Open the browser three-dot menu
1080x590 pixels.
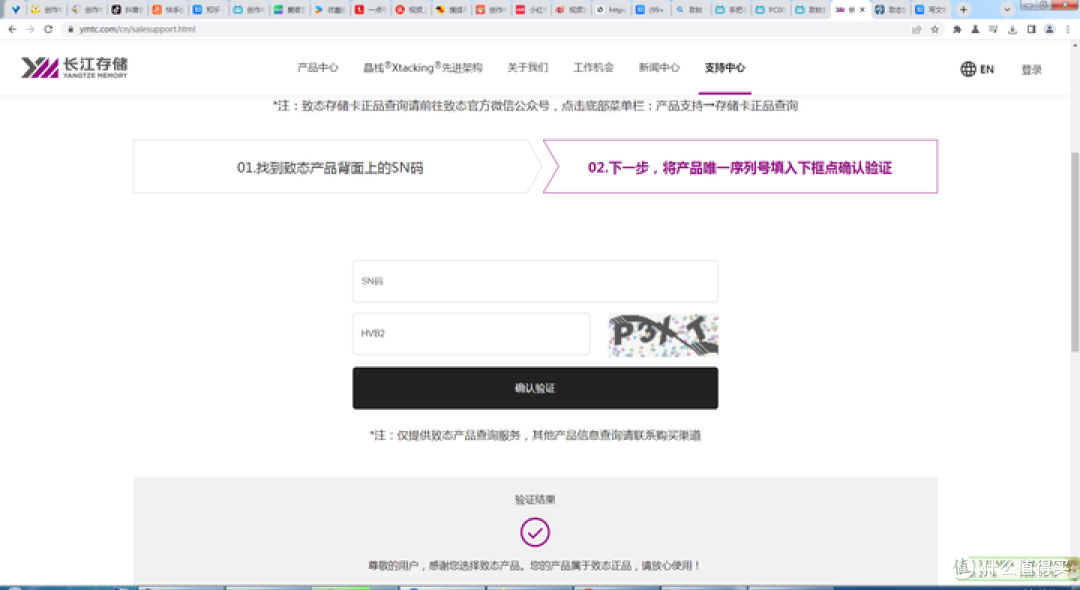1068,30
